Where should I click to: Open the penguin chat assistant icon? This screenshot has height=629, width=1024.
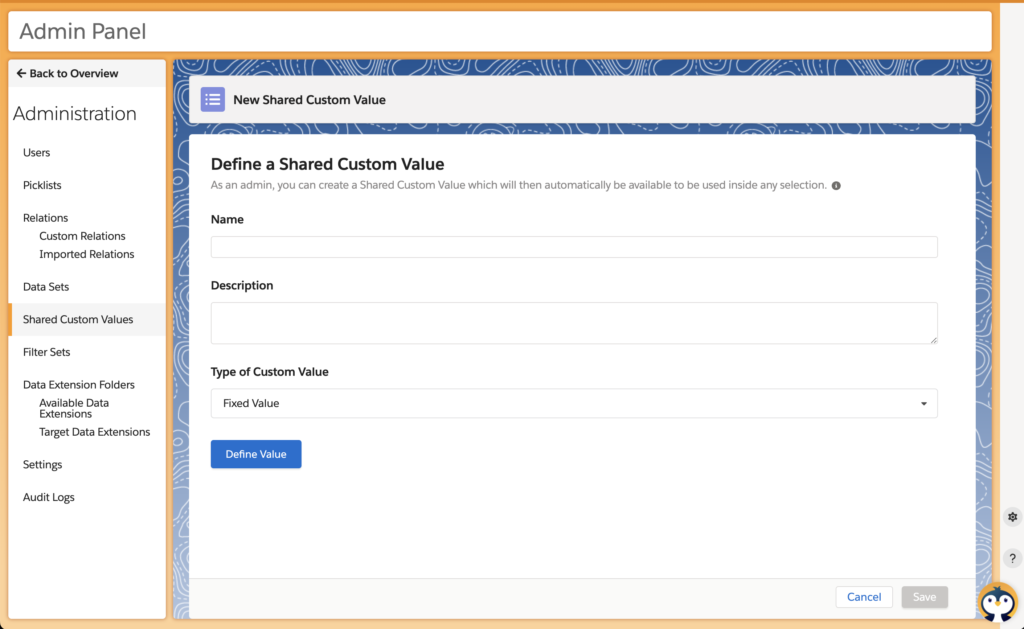996,603
